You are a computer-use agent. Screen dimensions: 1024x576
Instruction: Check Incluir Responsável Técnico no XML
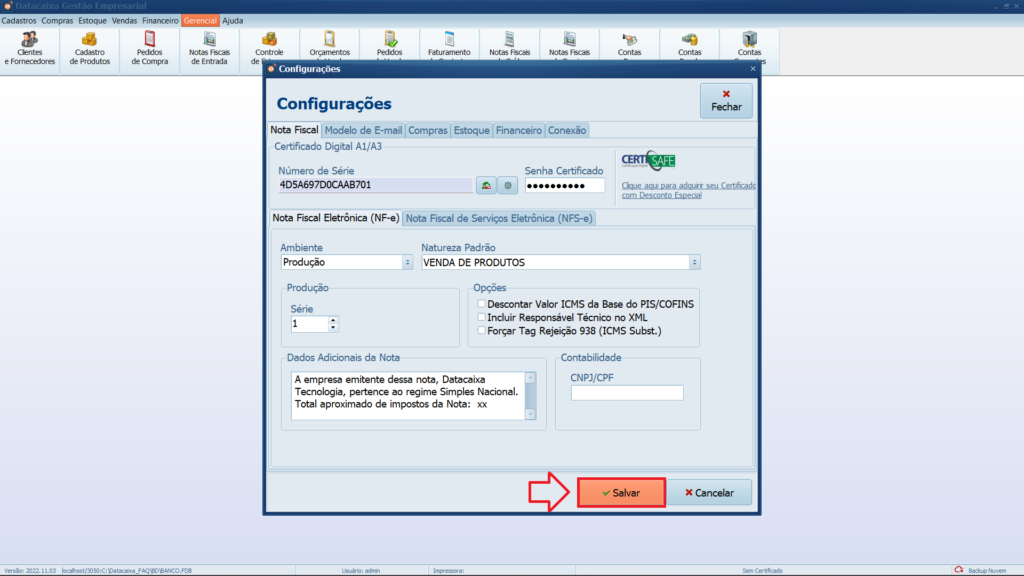click(482, 317)
